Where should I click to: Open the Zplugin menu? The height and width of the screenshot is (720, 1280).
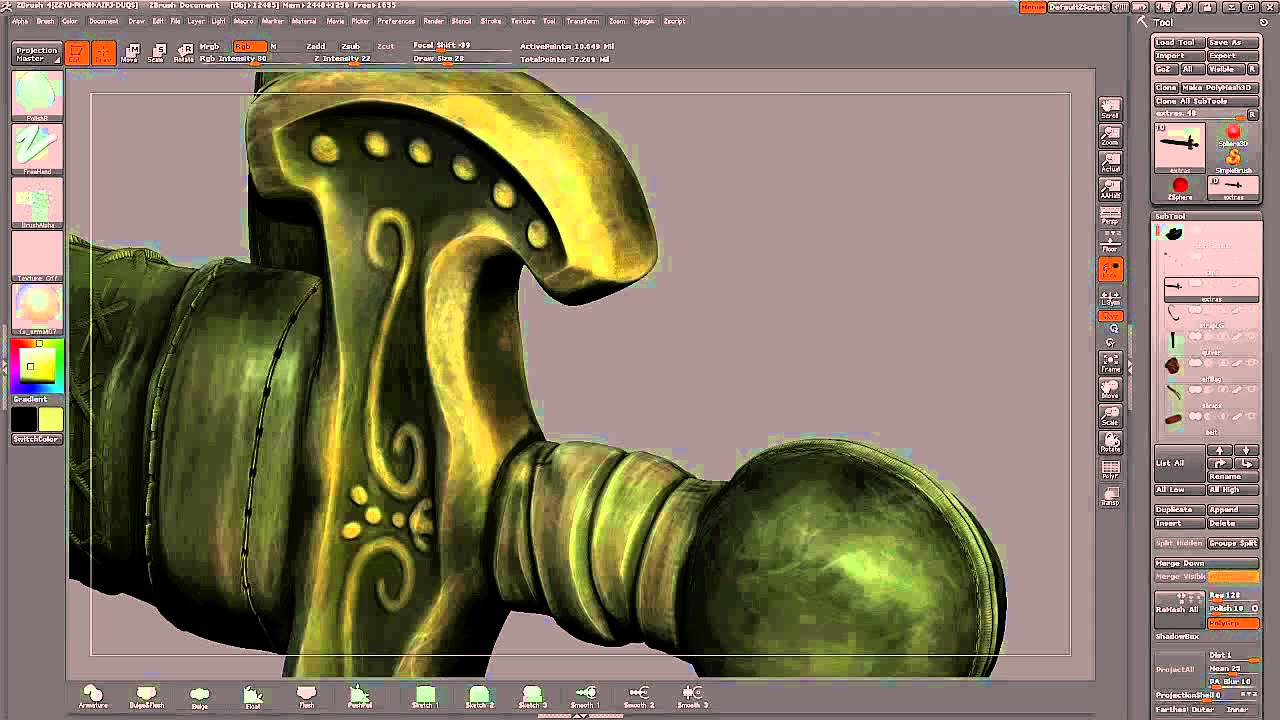point(644,21)
